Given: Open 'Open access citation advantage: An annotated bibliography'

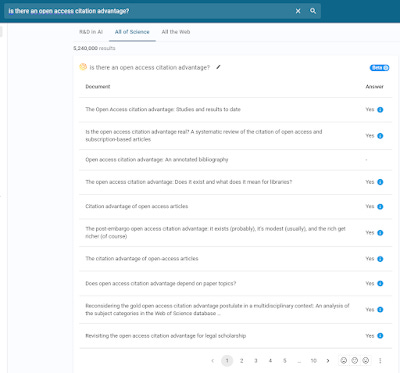Looking at the screenshot, I should tap(157, 160).
